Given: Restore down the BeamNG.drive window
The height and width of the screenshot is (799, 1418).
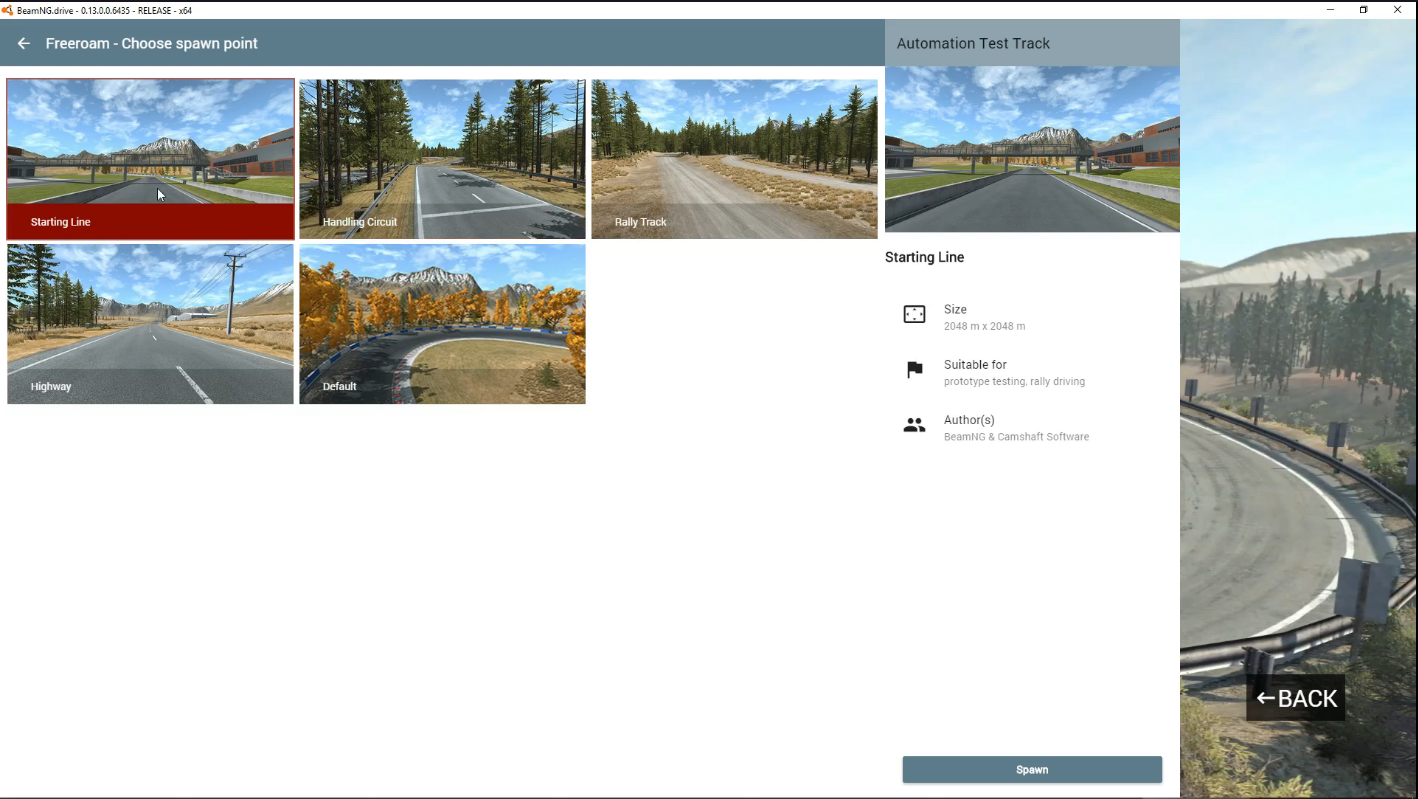Looking at the screenshot, I should tap(1363, 10).
